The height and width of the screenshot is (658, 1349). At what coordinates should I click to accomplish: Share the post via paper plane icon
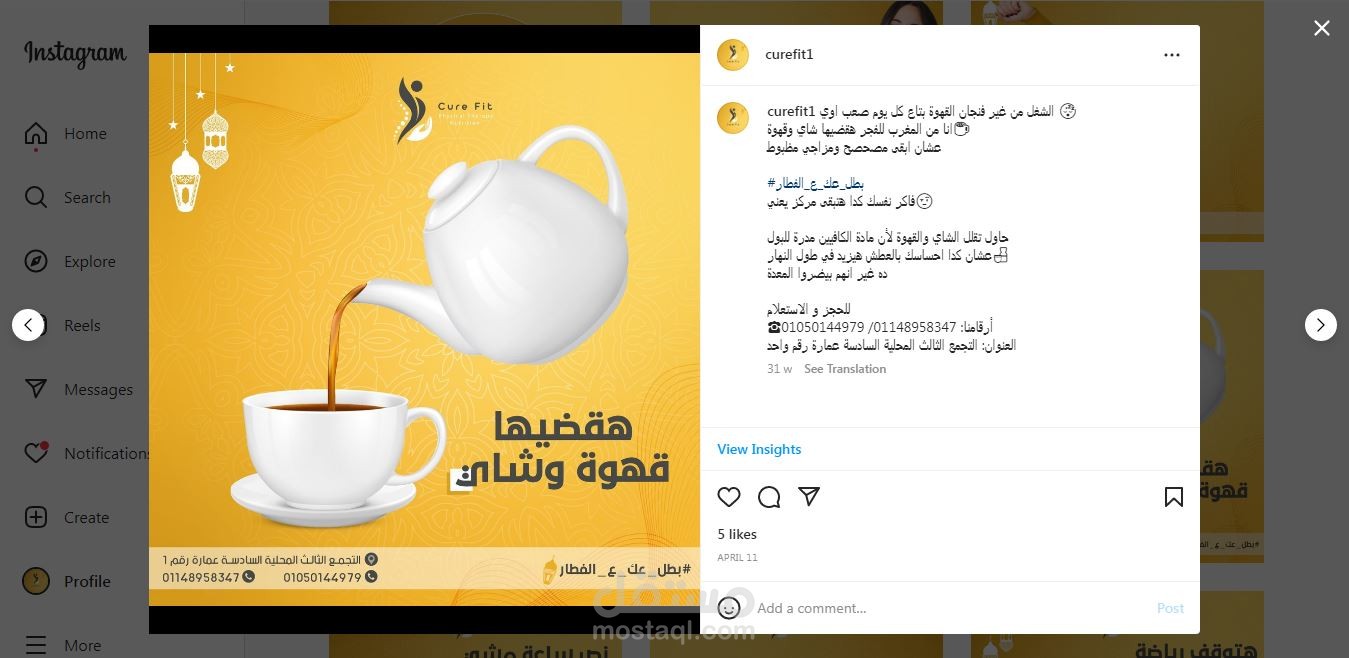coord(809,496)
